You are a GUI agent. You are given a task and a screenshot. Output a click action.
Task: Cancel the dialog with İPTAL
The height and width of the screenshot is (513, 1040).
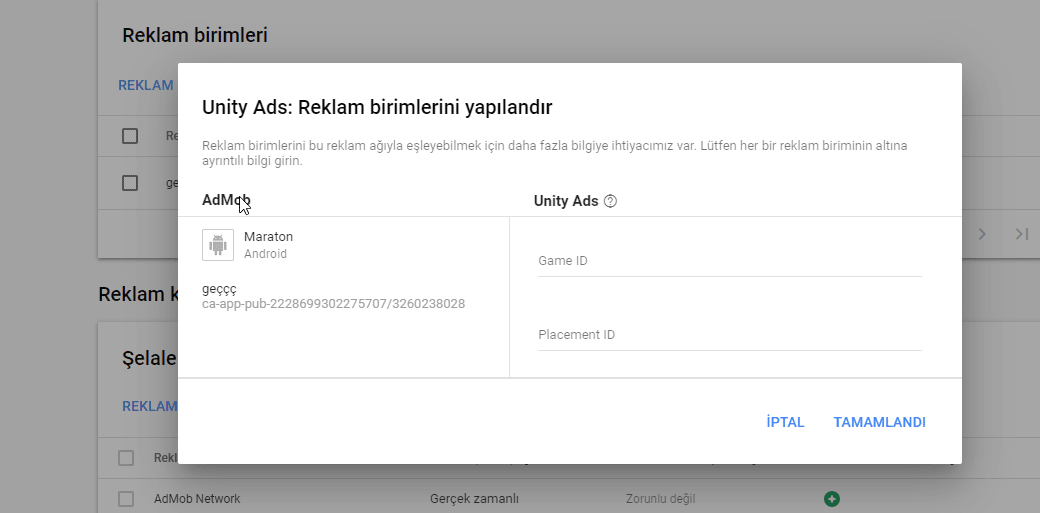[x=785, y=422]
